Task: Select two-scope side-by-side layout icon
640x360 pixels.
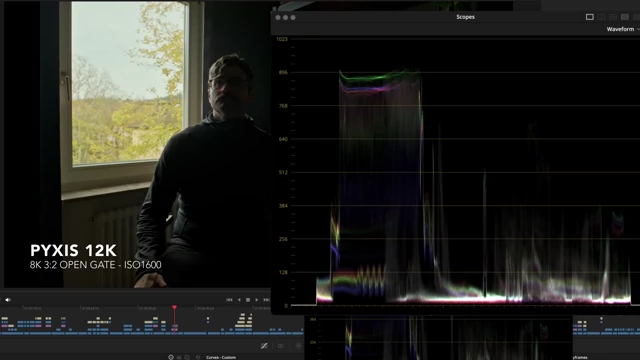Action: (601, 17)
